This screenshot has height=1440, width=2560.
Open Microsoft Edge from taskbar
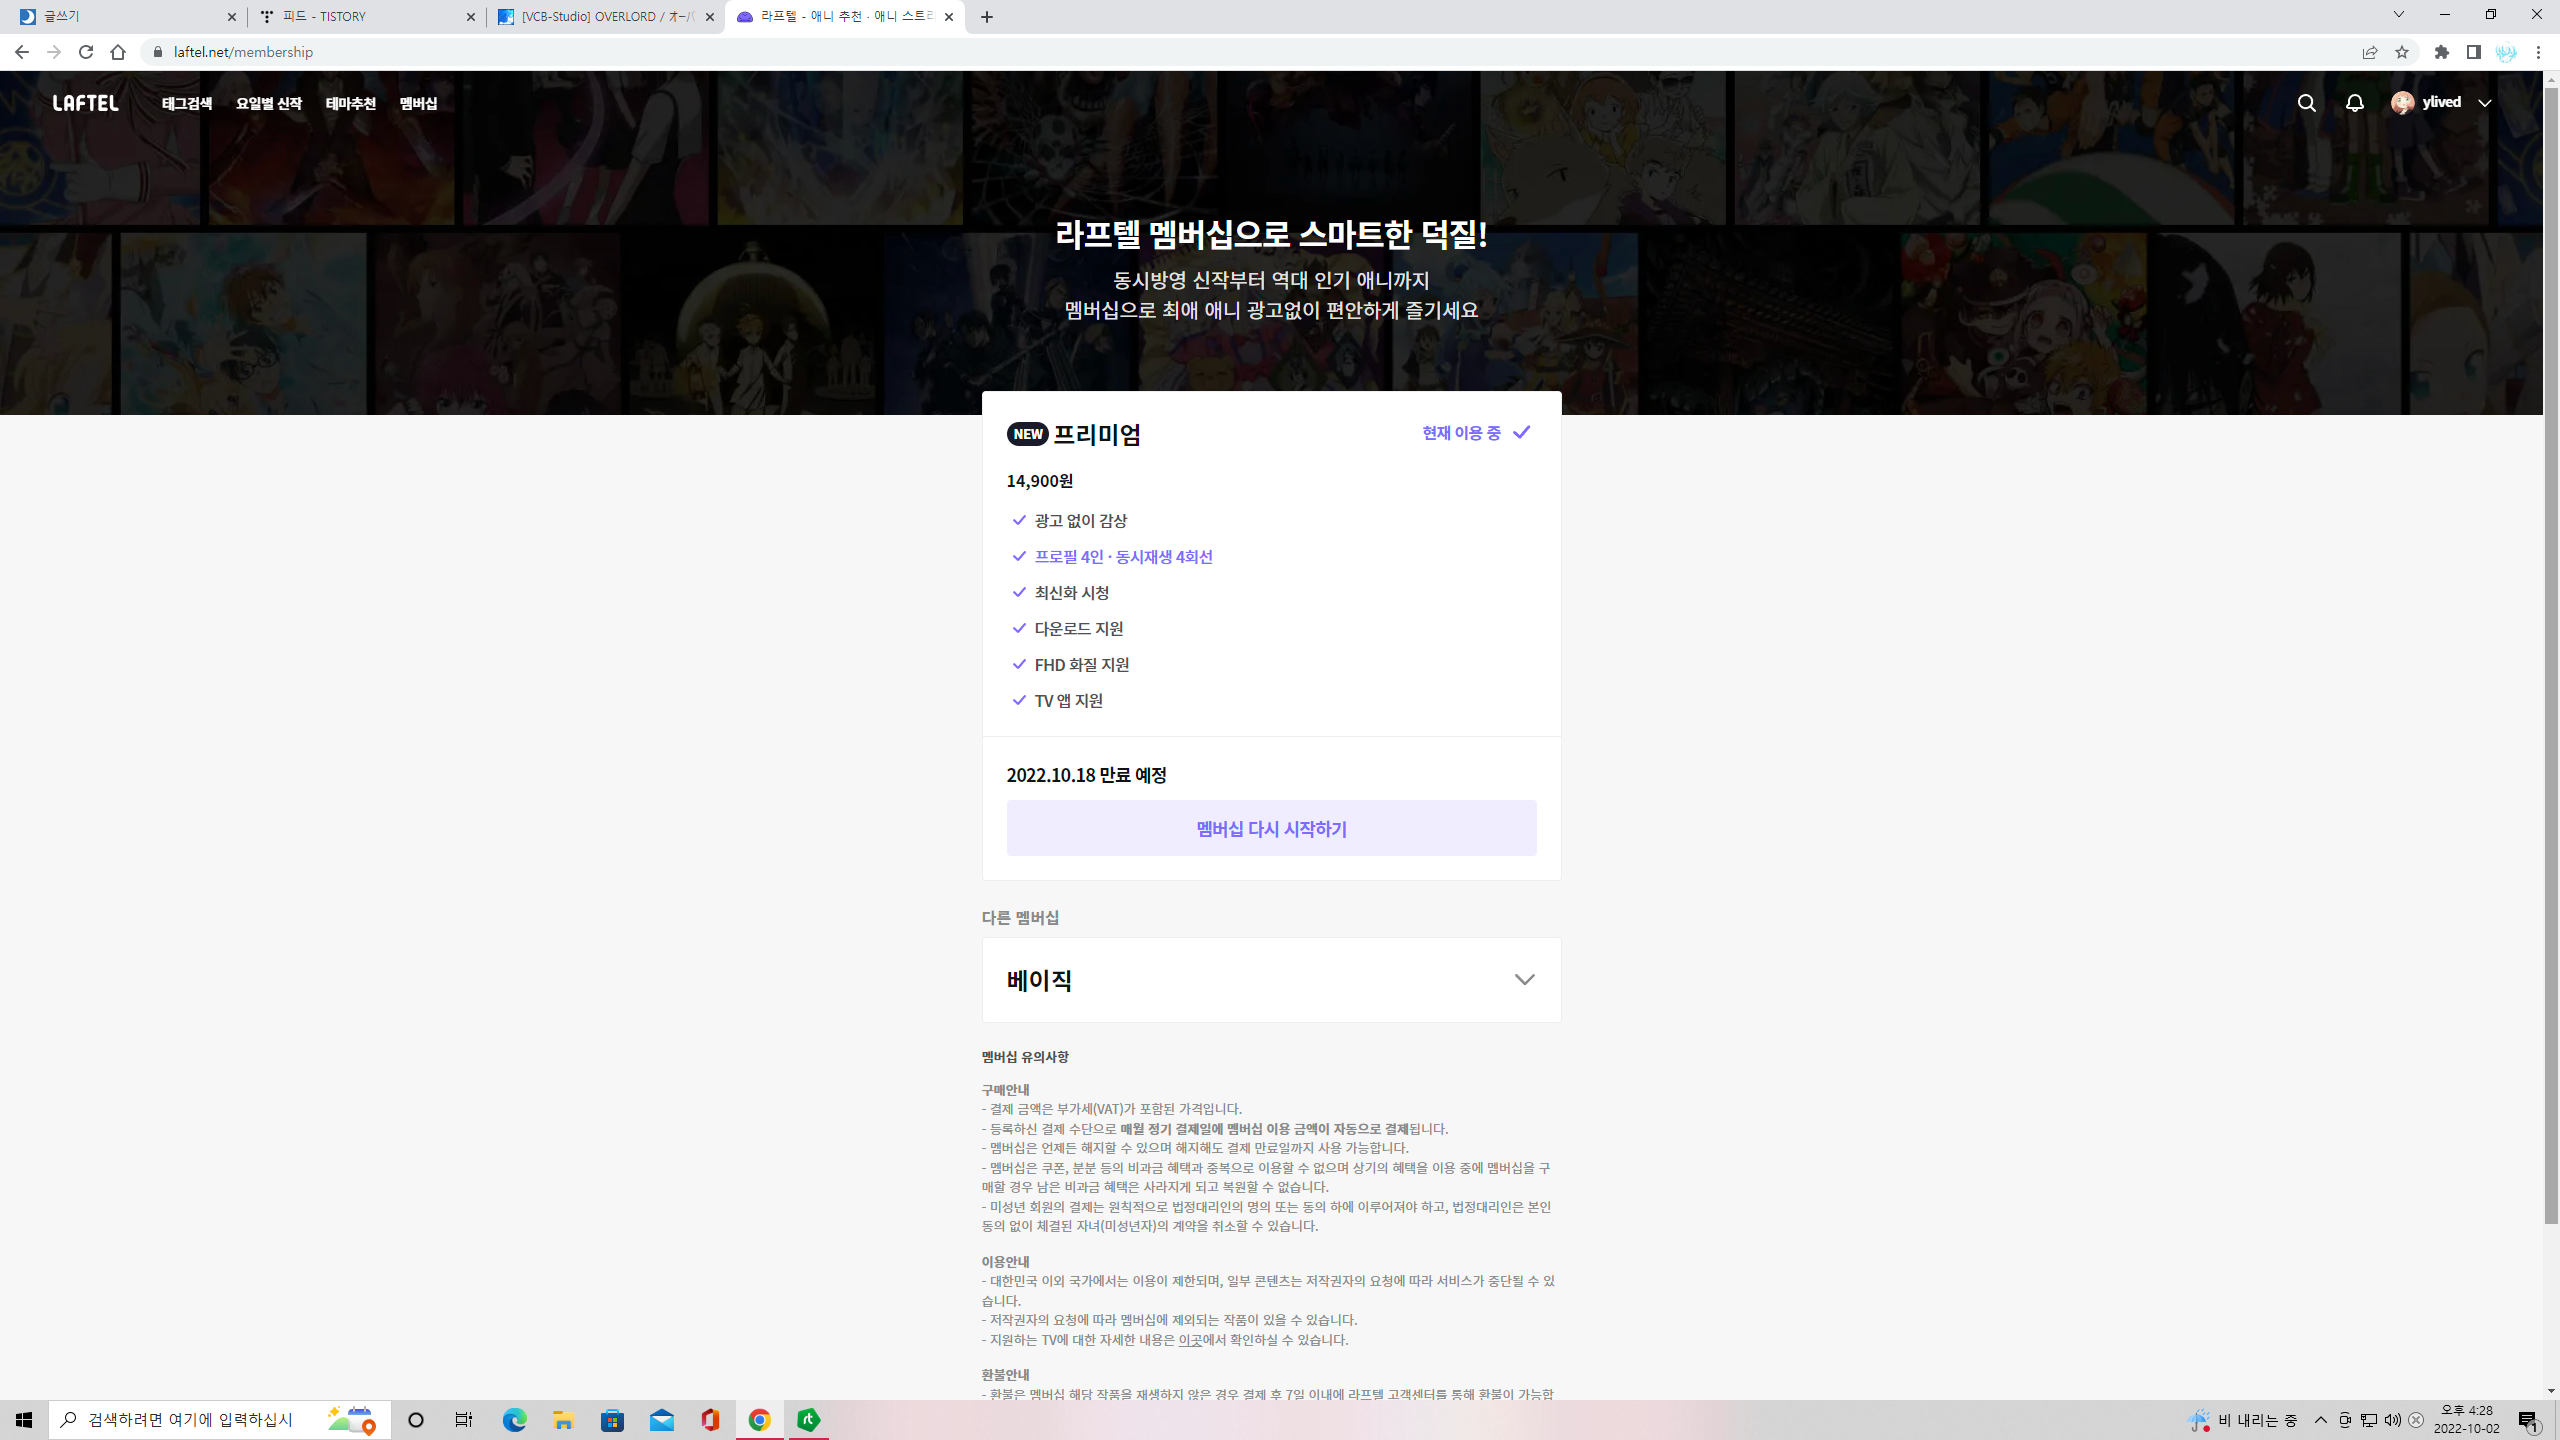click(x=514, y=1420)
